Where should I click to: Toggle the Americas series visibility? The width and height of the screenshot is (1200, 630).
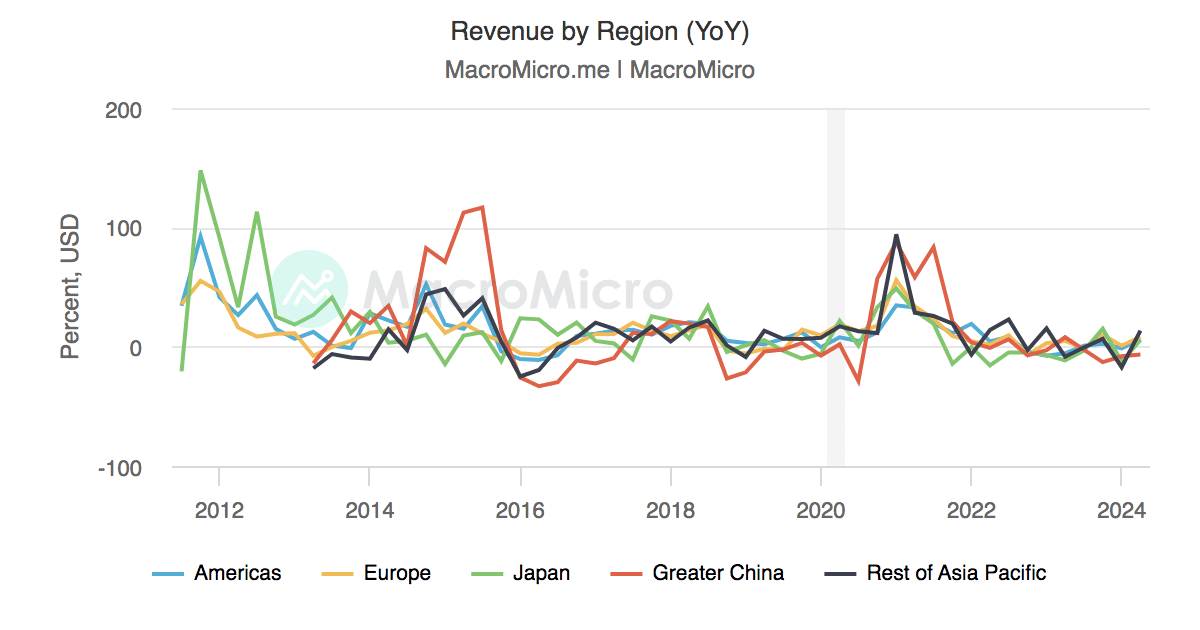pos(237,573)
